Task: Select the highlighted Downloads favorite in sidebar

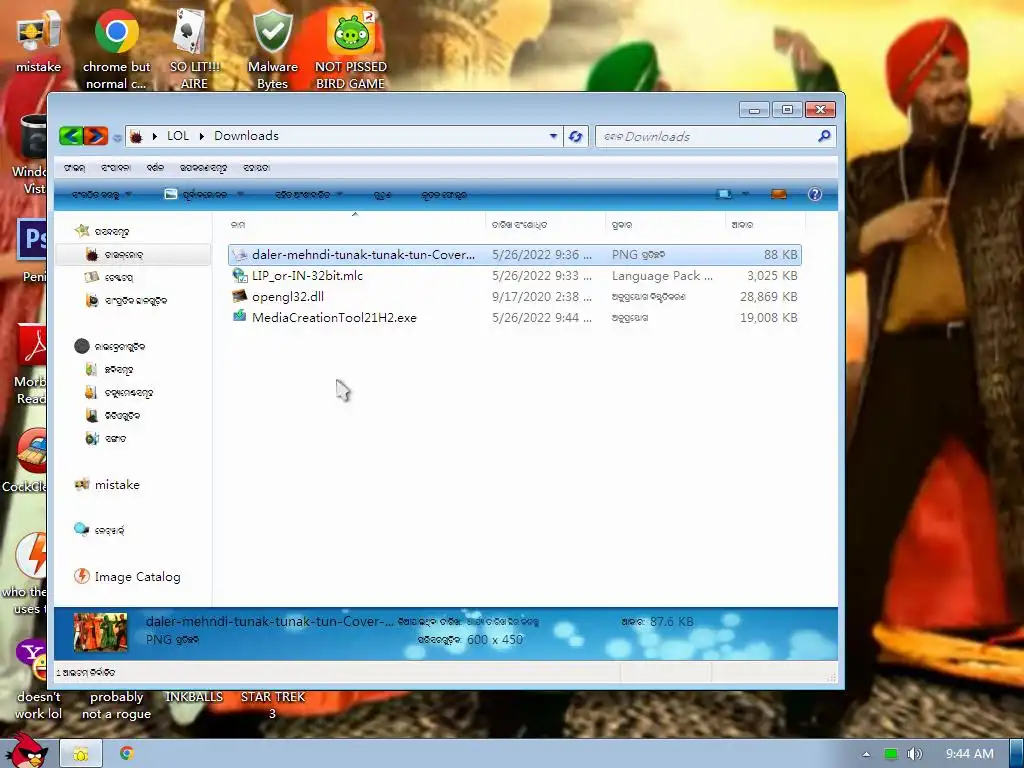Action: point(133,255)
